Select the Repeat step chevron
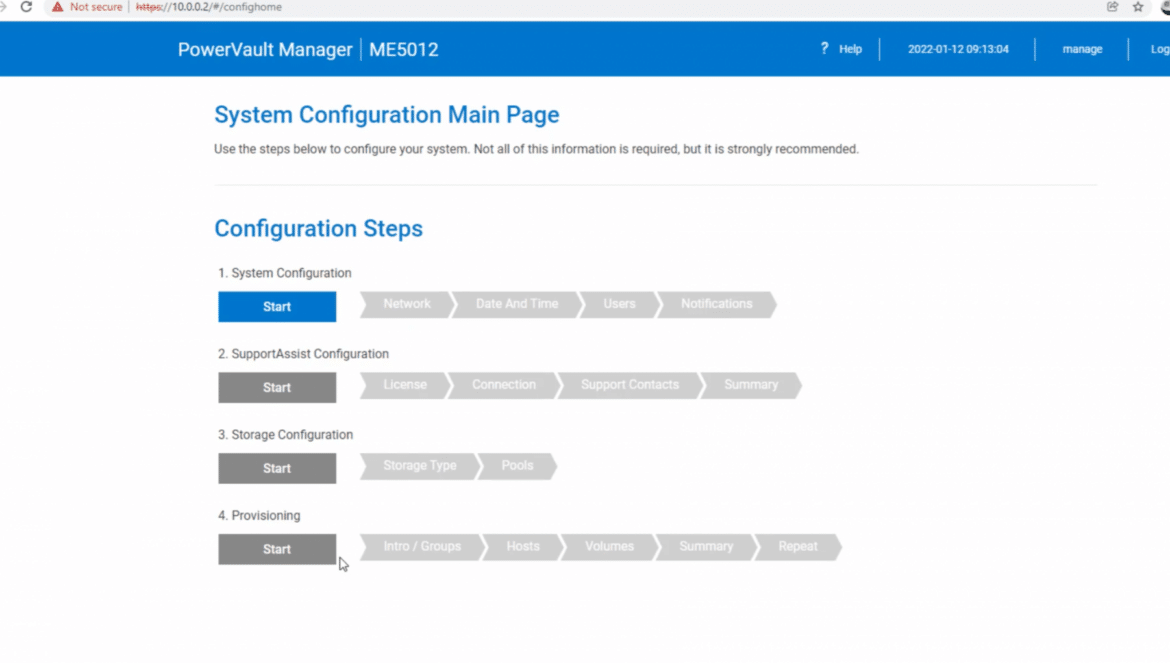Viewport: 1170px width, 663px height. pyautogui.click(x=798, y=547)
